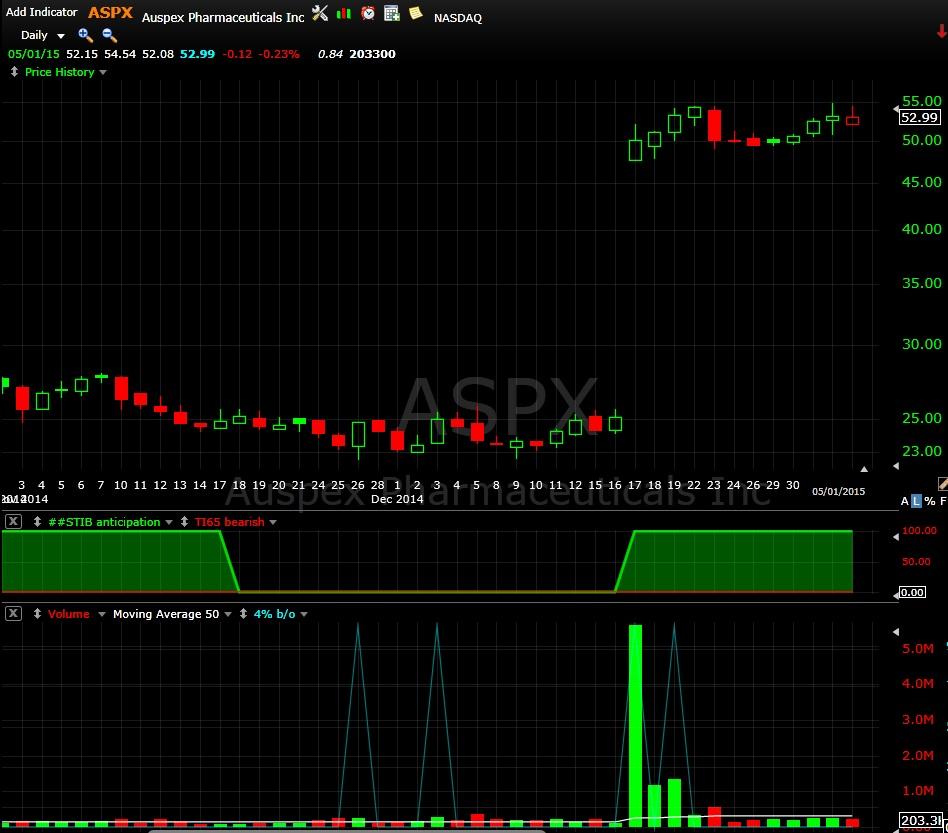948x833 pixels.
Task: Select the % percent scale option
Action: (930, 501)
